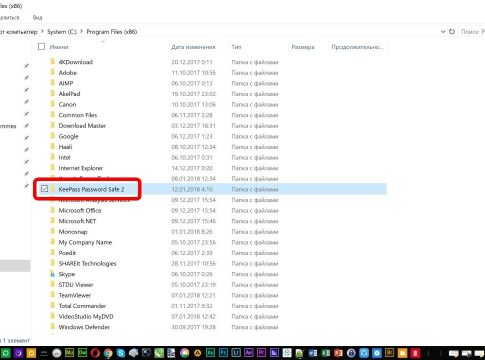Screen dimensions: 485x360
Task: Open Skype from the taskbar
Action: tap(120, 353)
